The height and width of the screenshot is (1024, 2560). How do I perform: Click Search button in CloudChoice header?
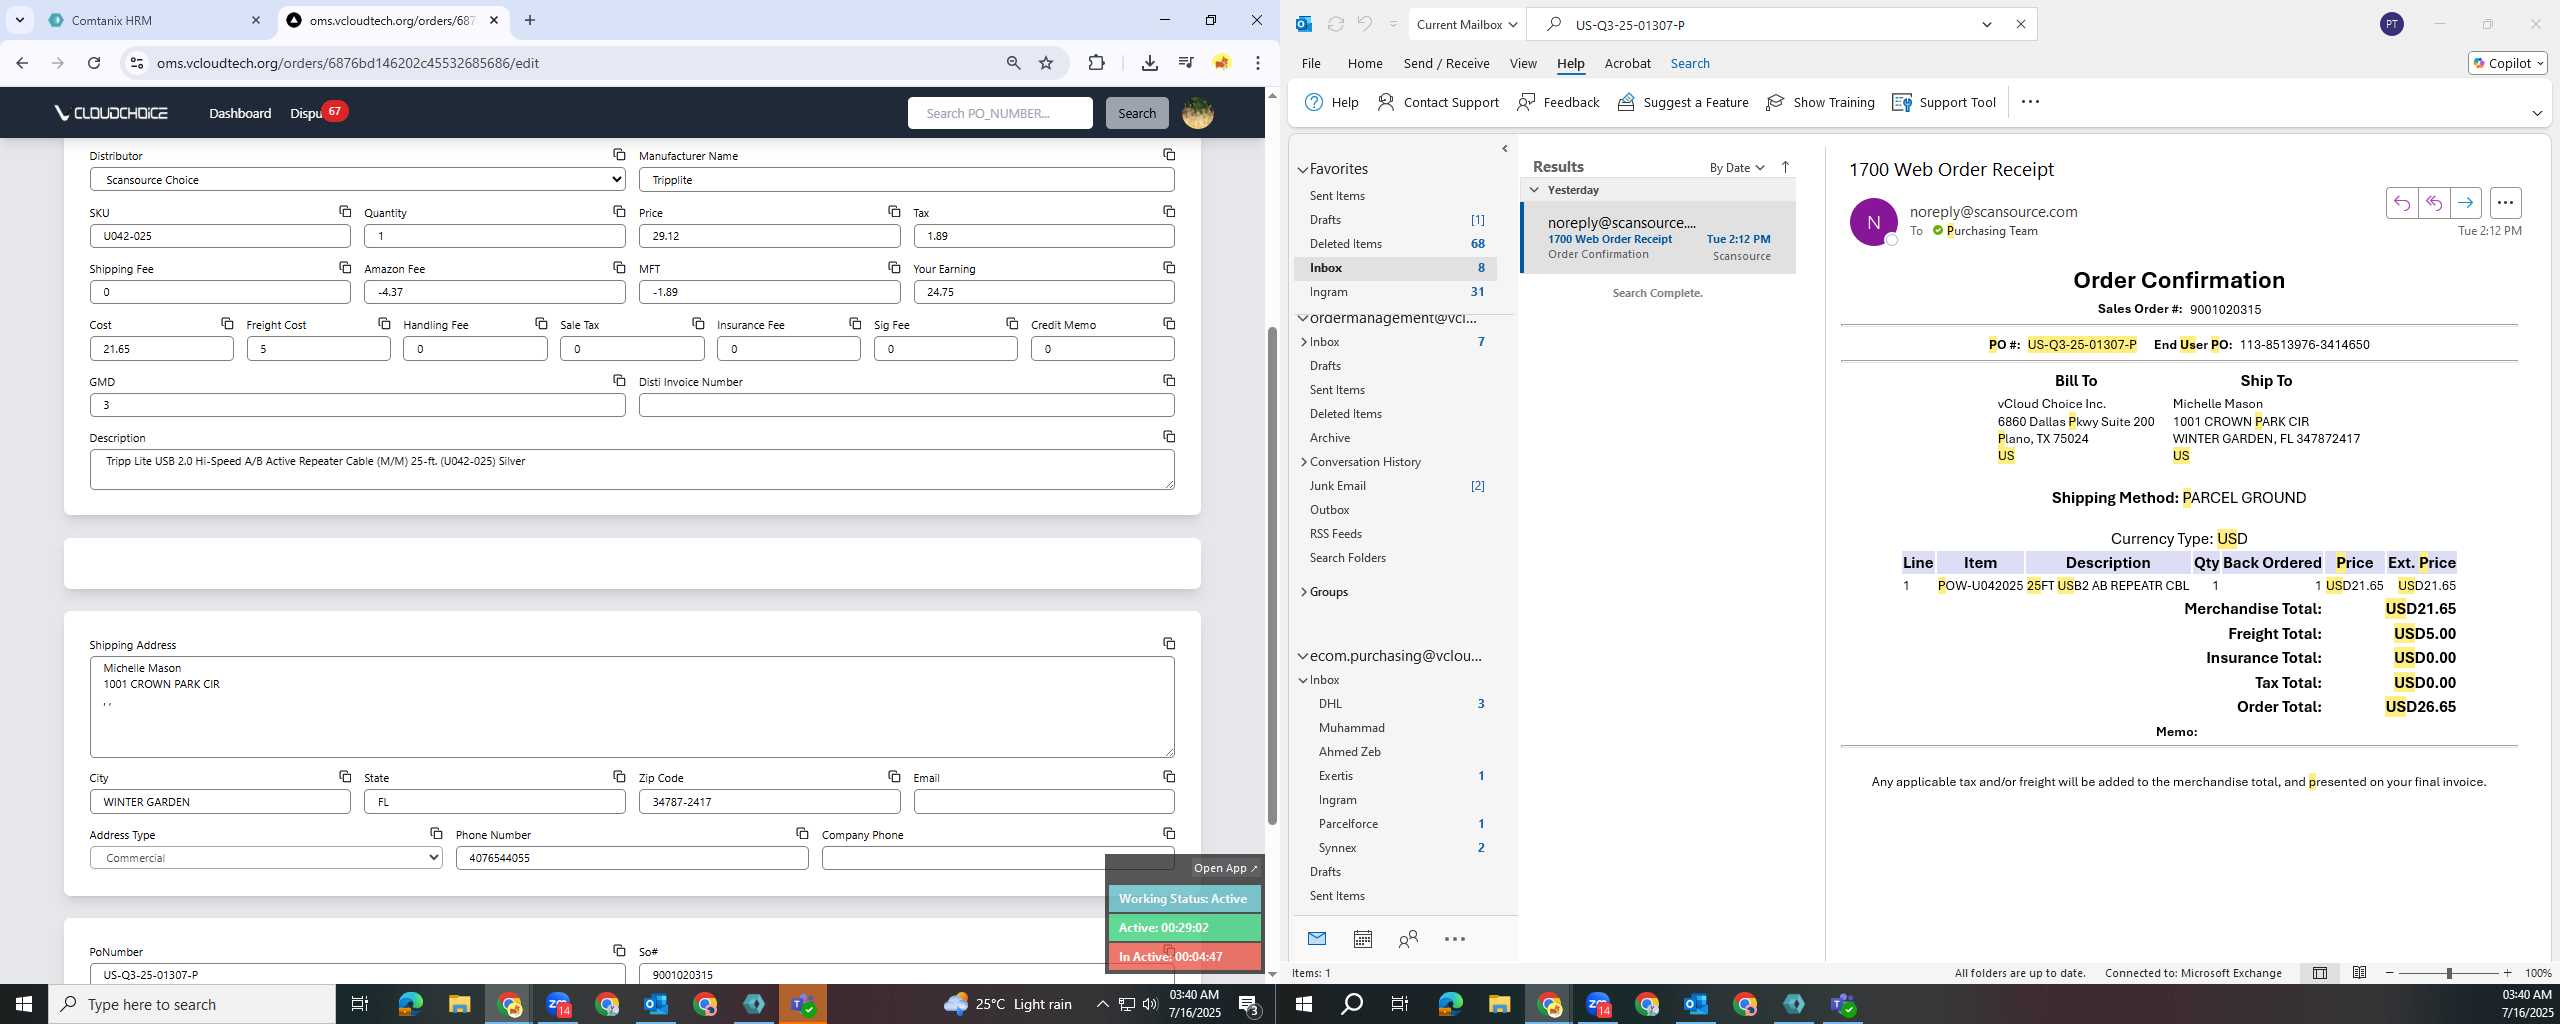pyautogui.click(x=1136, y=113)
